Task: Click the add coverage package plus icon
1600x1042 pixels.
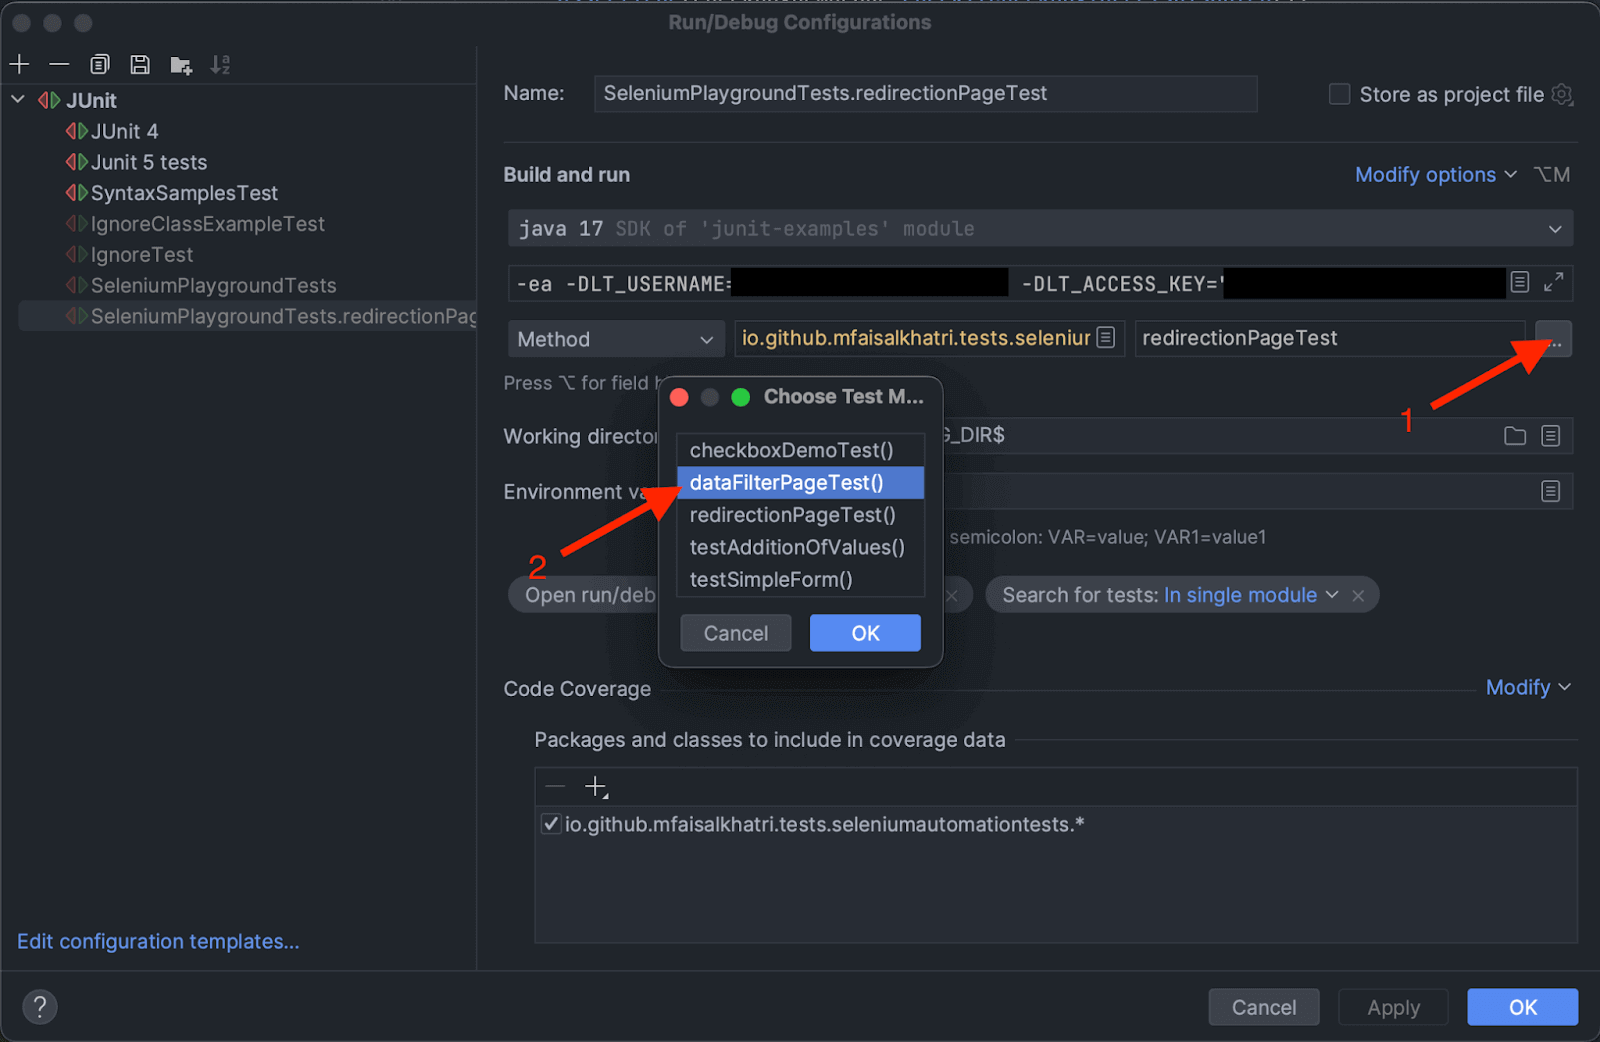Action: pos(596,787)
